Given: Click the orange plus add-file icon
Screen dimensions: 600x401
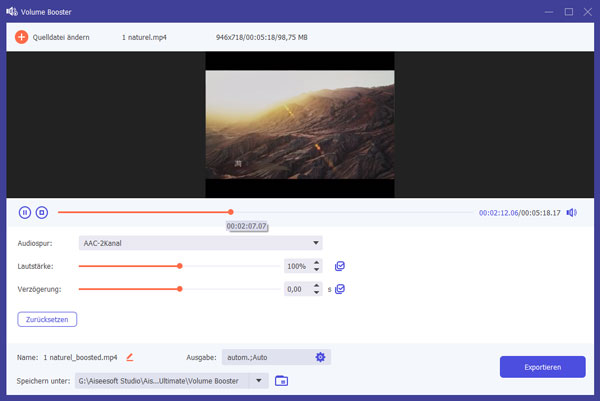Looking at the screenshot, I should (x=22, y=37).
